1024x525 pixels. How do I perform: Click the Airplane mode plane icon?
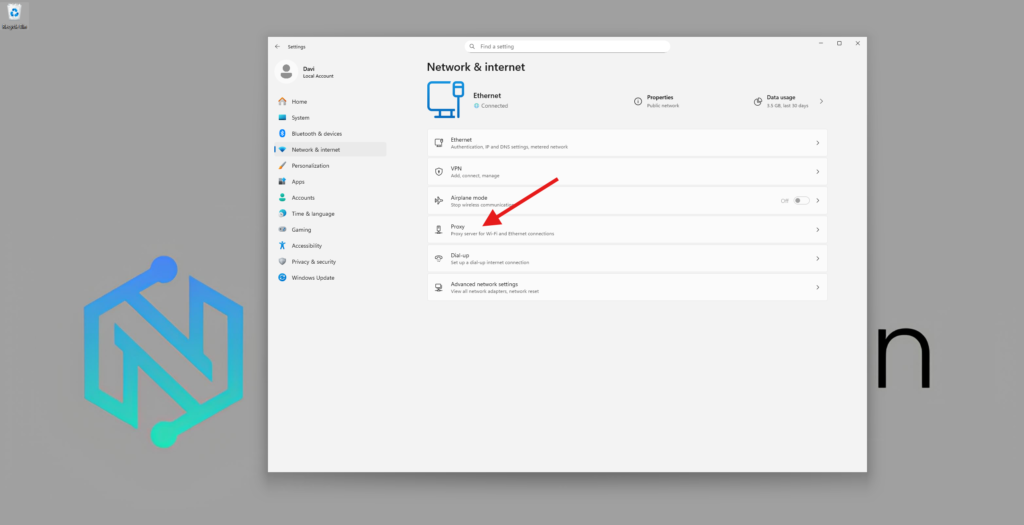(439, 200)
